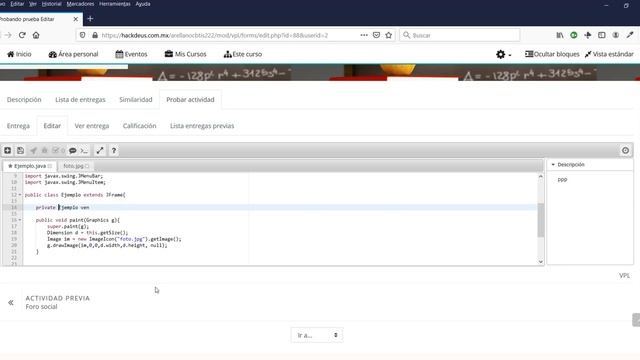Open the comments speech bubble icon
Viewport: 640px width, 360px height.
click(x=73, y=151)
